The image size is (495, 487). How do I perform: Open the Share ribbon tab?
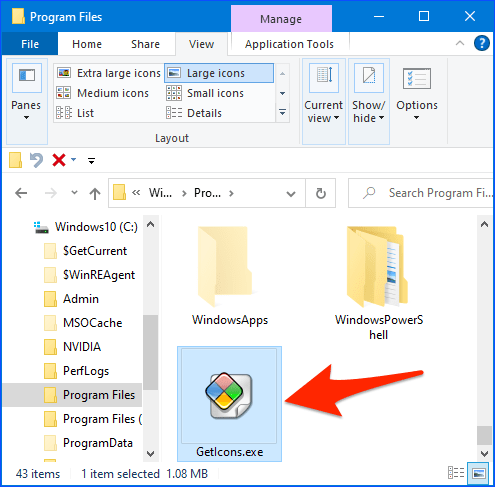(x=145, y=44)
